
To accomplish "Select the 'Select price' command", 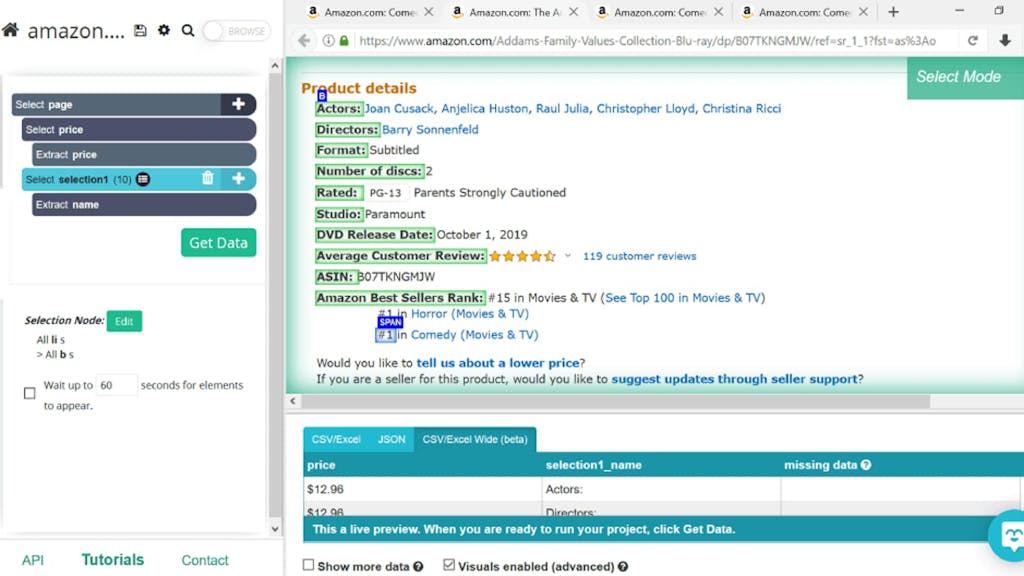I will [139, 129].
